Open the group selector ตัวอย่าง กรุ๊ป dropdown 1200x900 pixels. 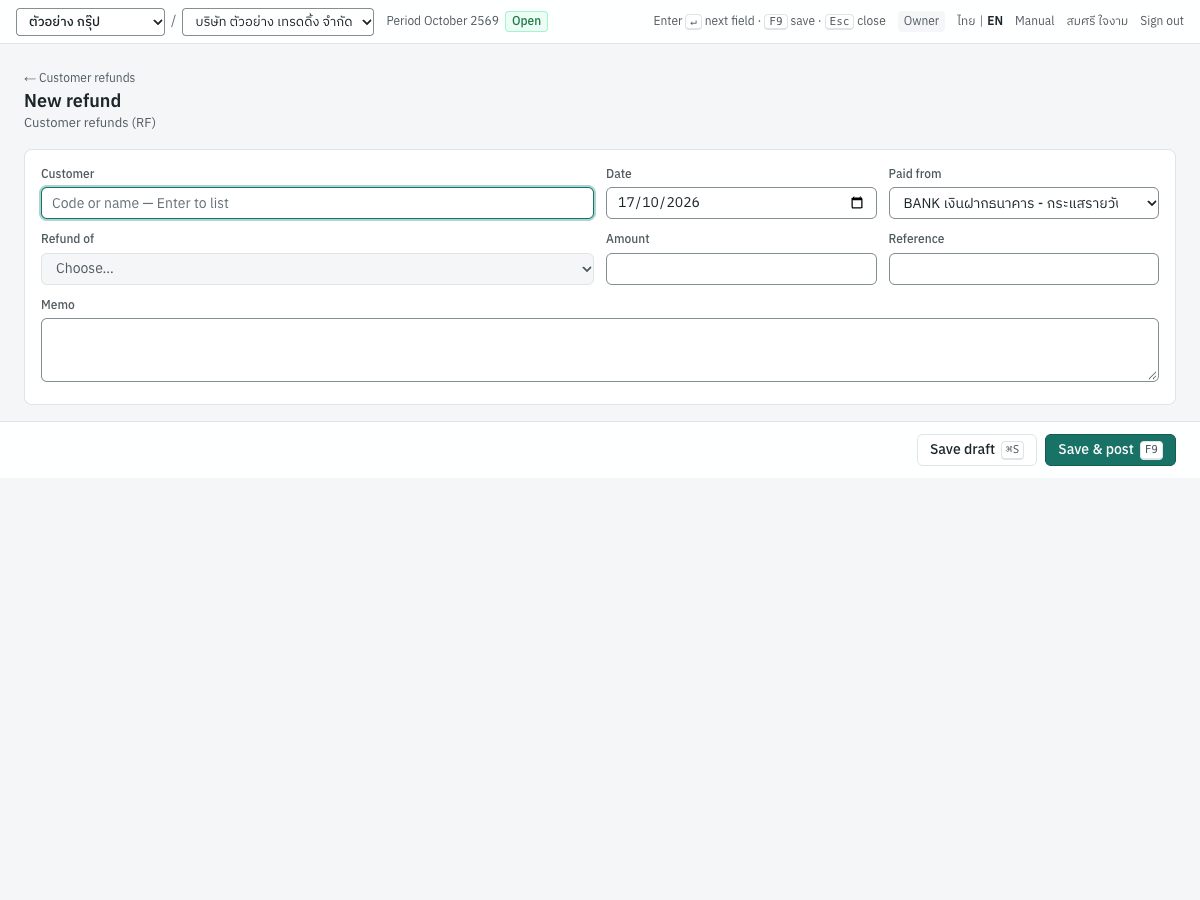coord(90,22)
